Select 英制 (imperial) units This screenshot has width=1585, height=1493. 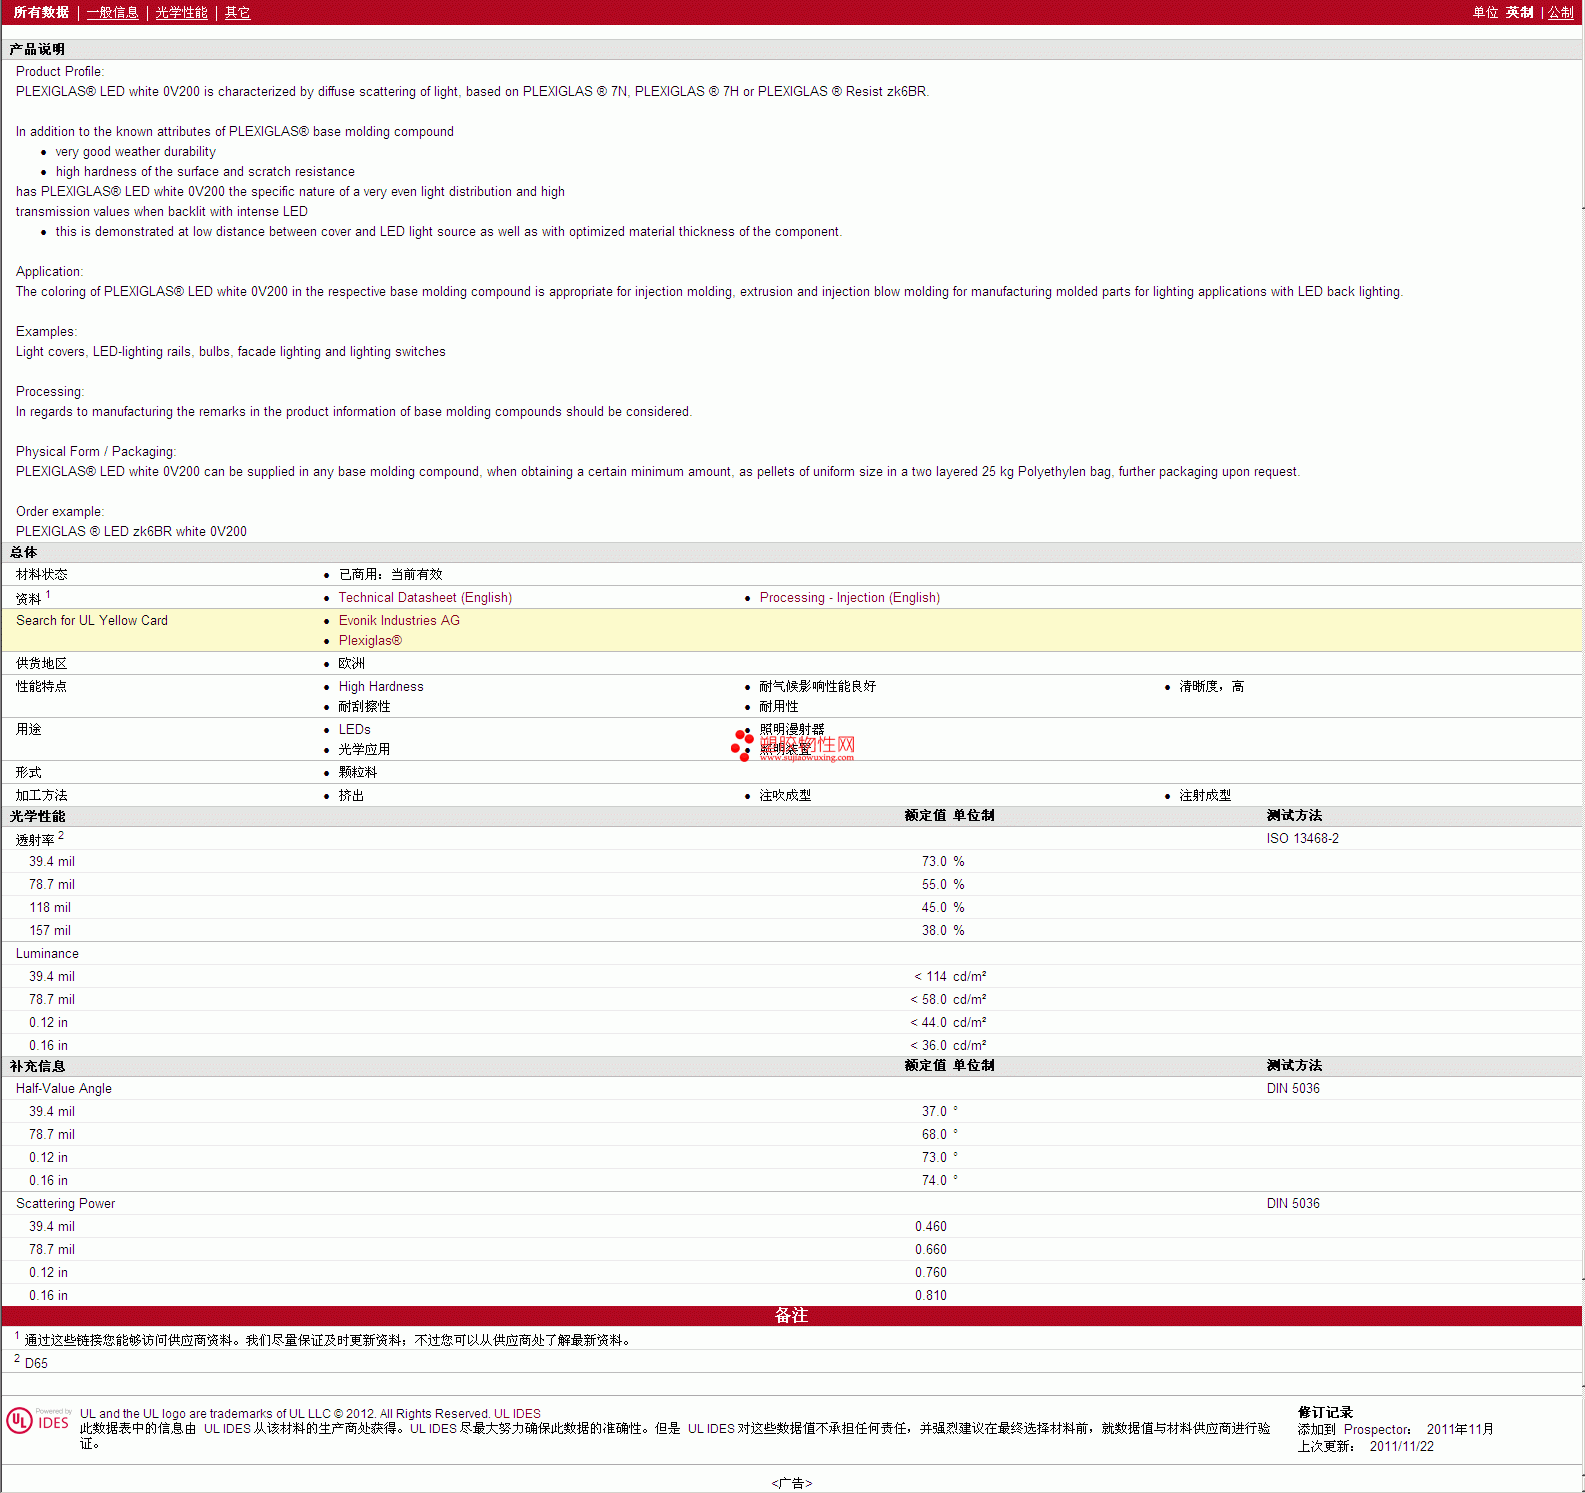tap(1519, 13)
